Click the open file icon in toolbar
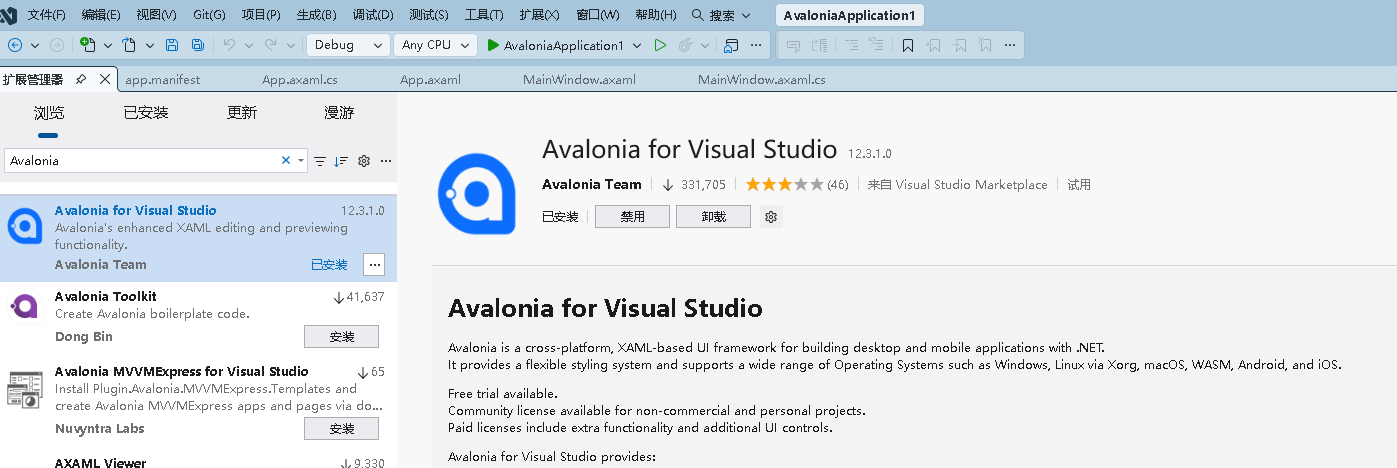Screen dimensions: 1397x468 tap(129, 45)
